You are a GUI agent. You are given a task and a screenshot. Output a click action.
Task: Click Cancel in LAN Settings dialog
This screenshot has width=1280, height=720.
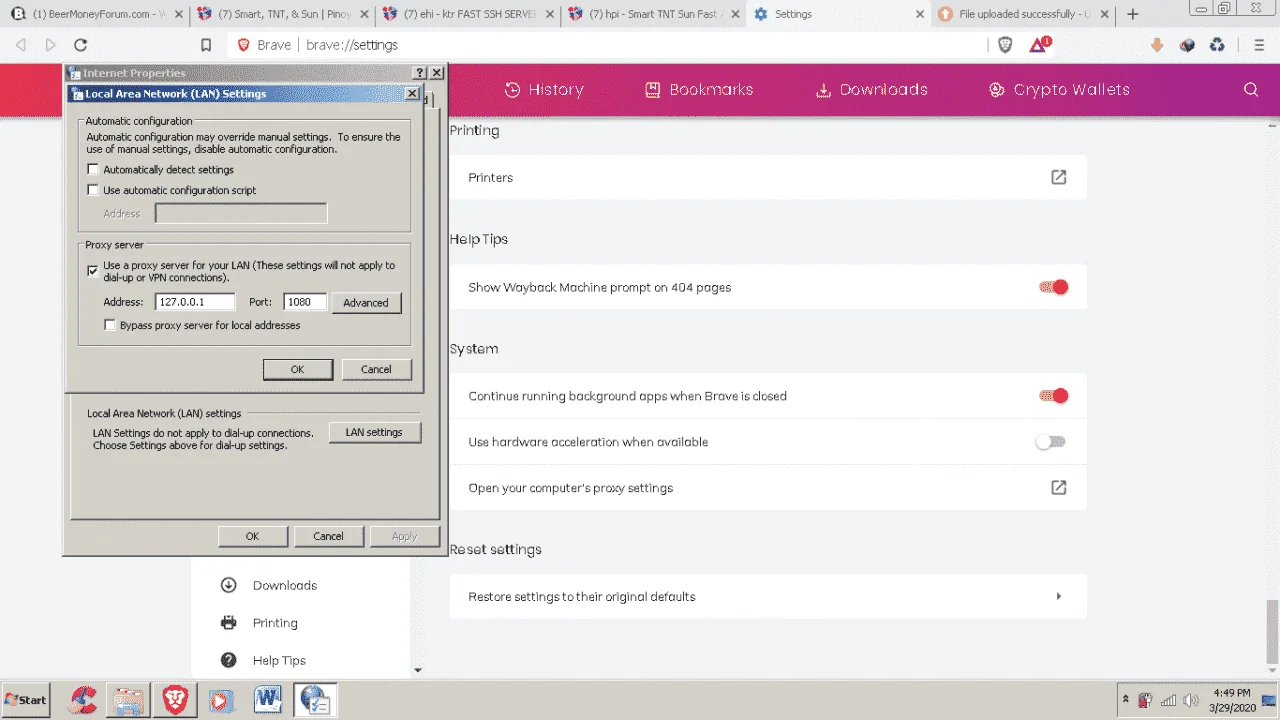pyautogui.click(x=376, y=369)
